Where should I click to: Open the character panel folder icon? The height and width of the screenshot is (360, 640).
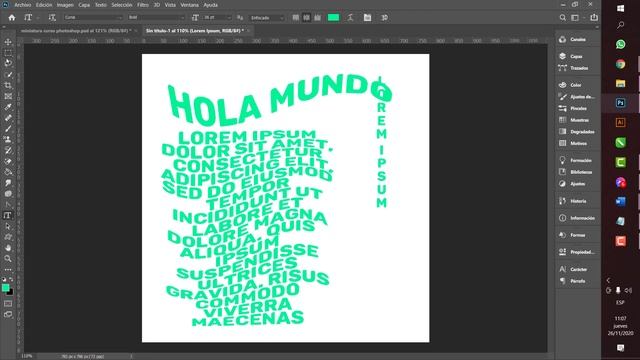pos(367,18)
